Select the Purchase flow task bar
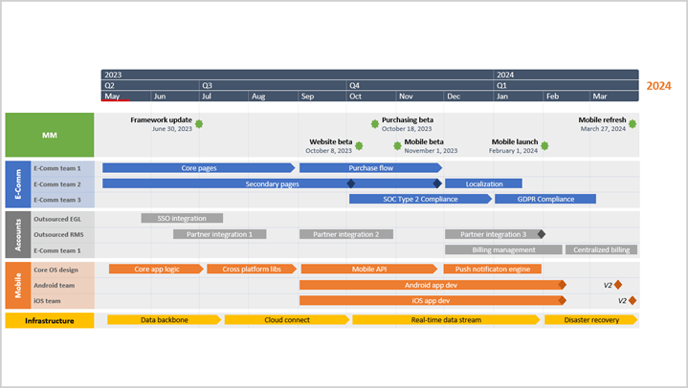 371,168
